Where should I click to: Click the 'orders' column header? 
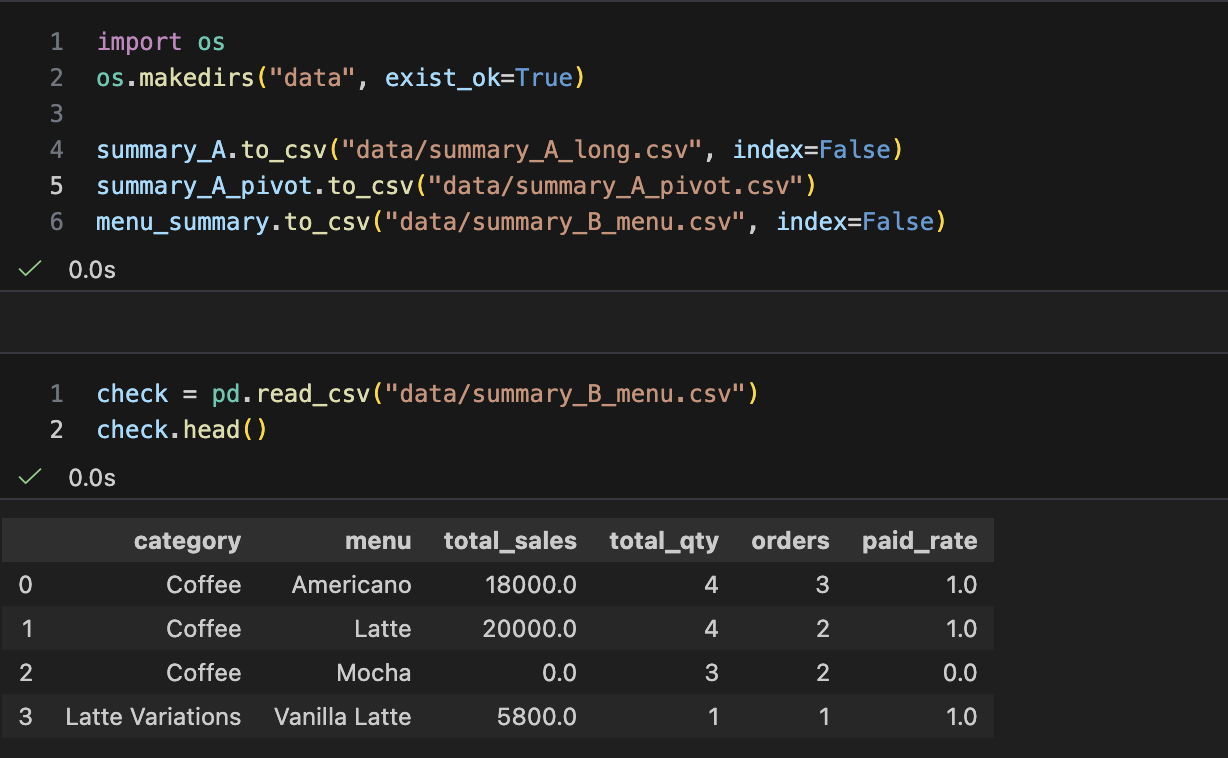coord(790,541)
